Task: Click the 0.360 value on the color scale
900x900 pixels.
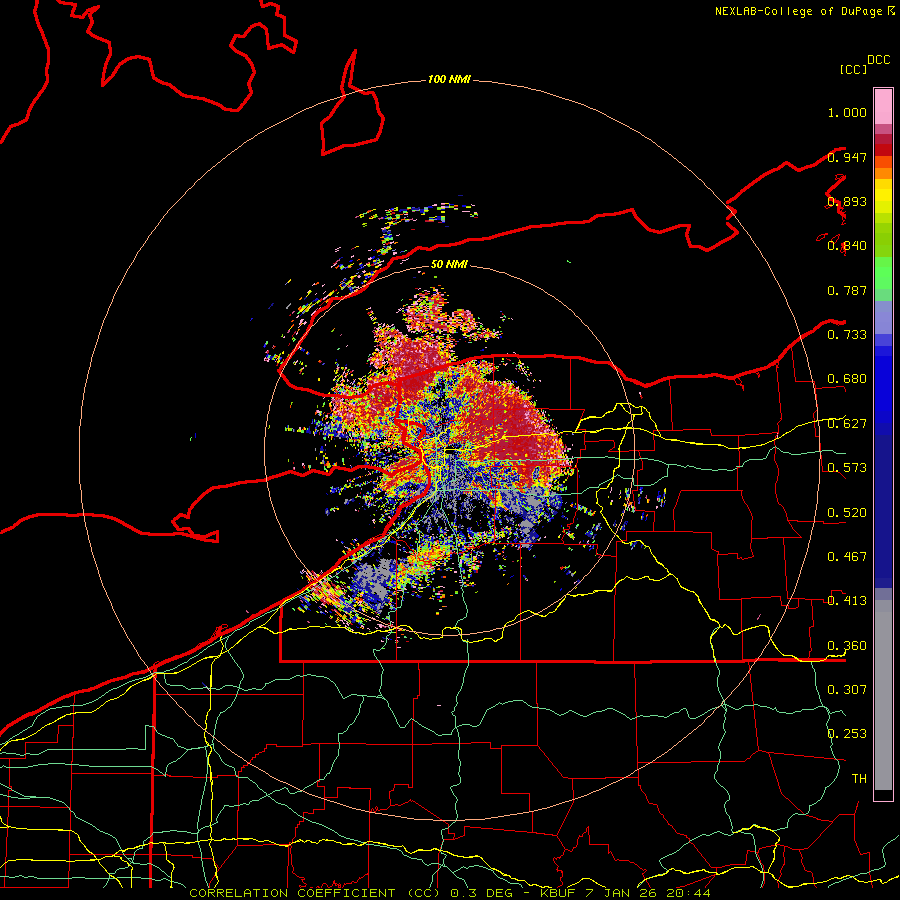Action: 847,646
